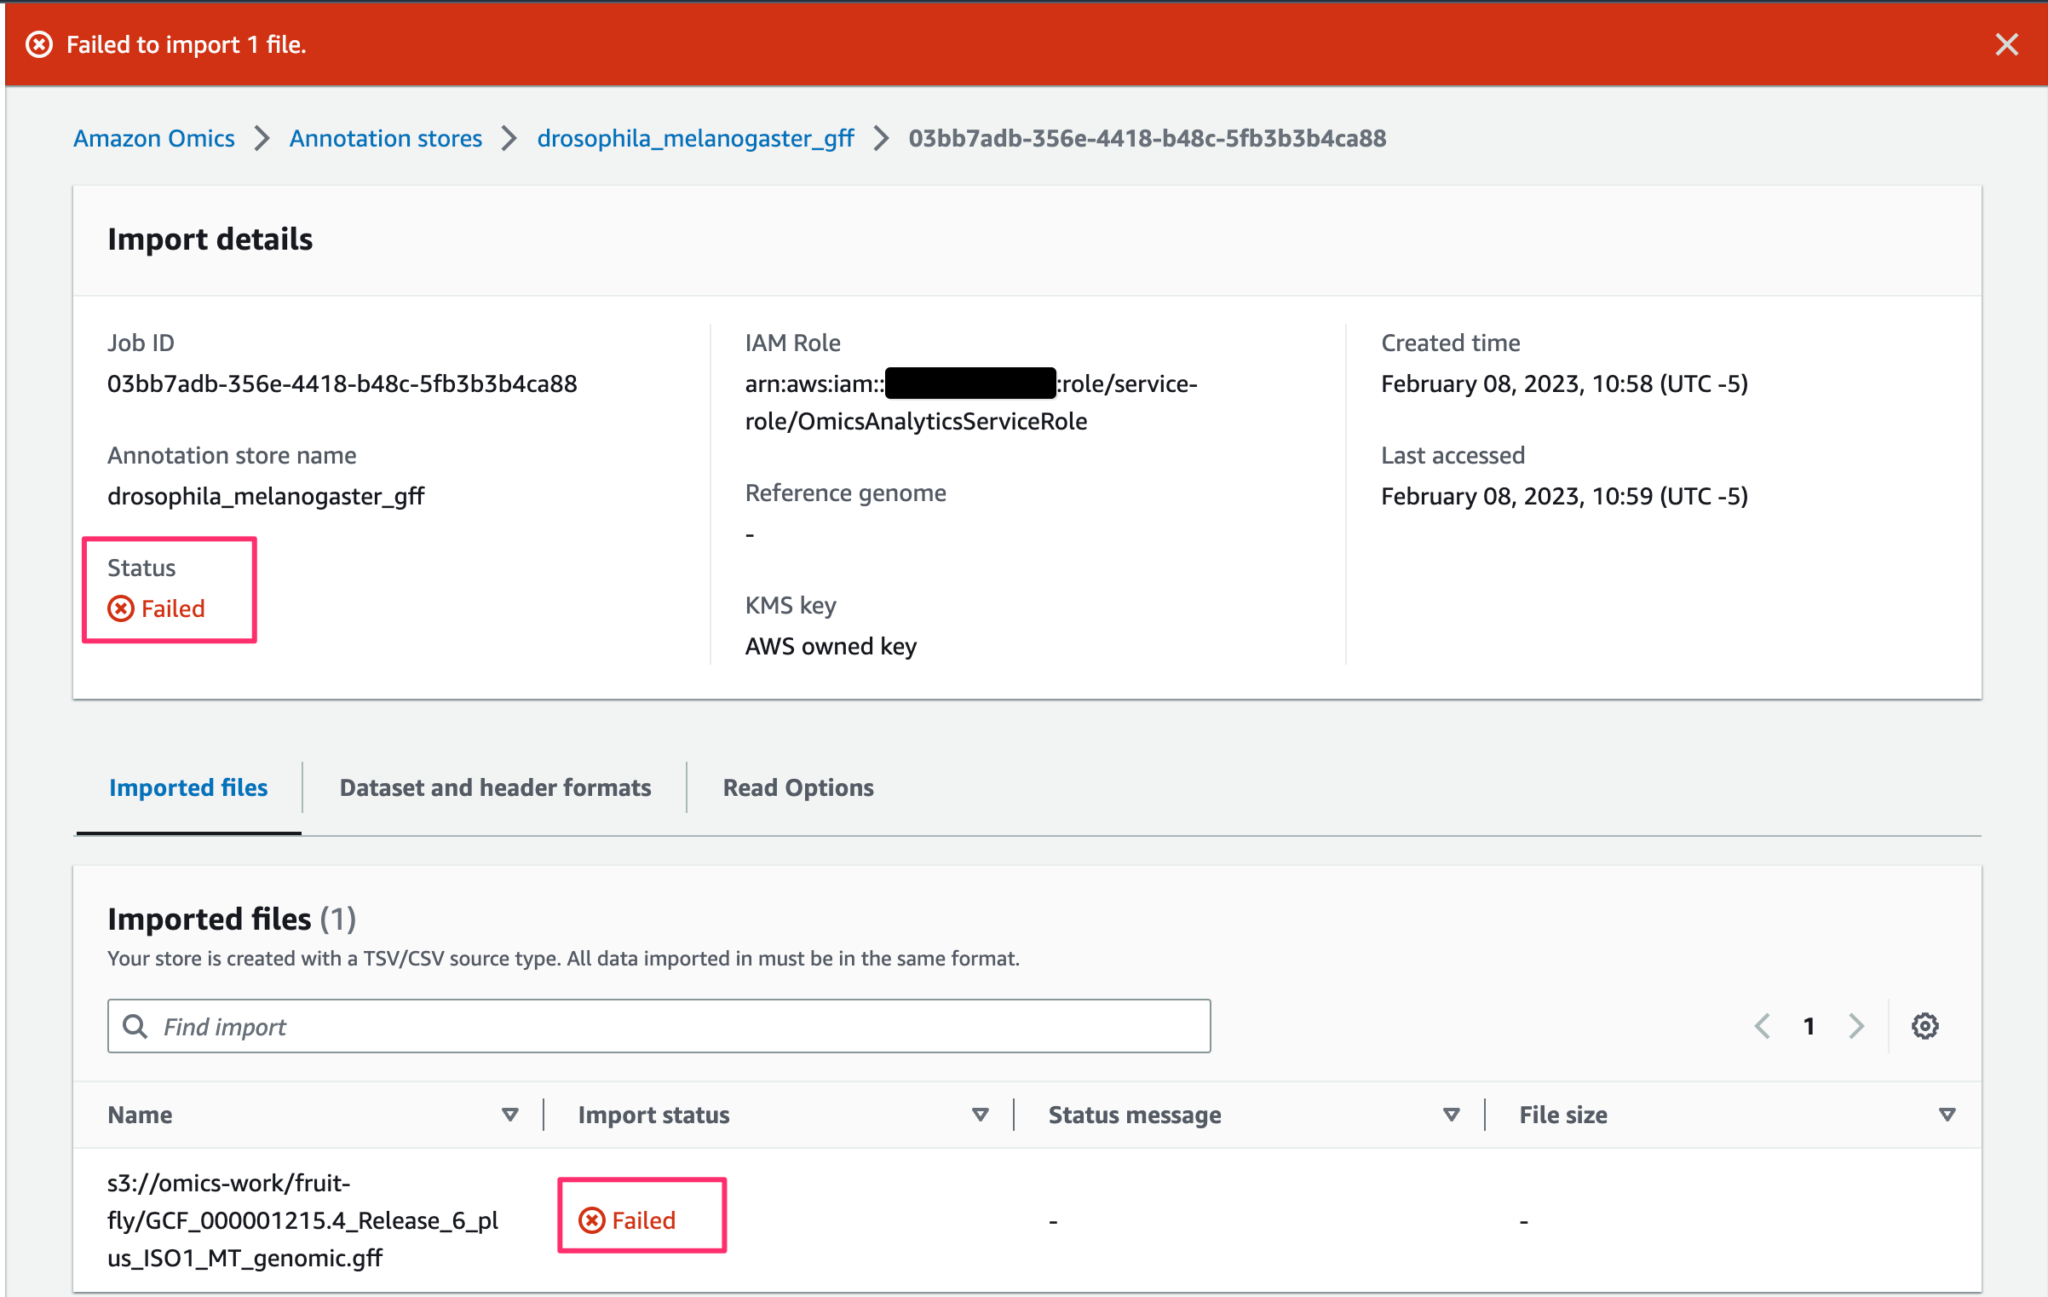Click the next page arrow in pagination
Image resolution: width=2048 pixels, height=1297 pixels.
click(x=1856, y=1025)
